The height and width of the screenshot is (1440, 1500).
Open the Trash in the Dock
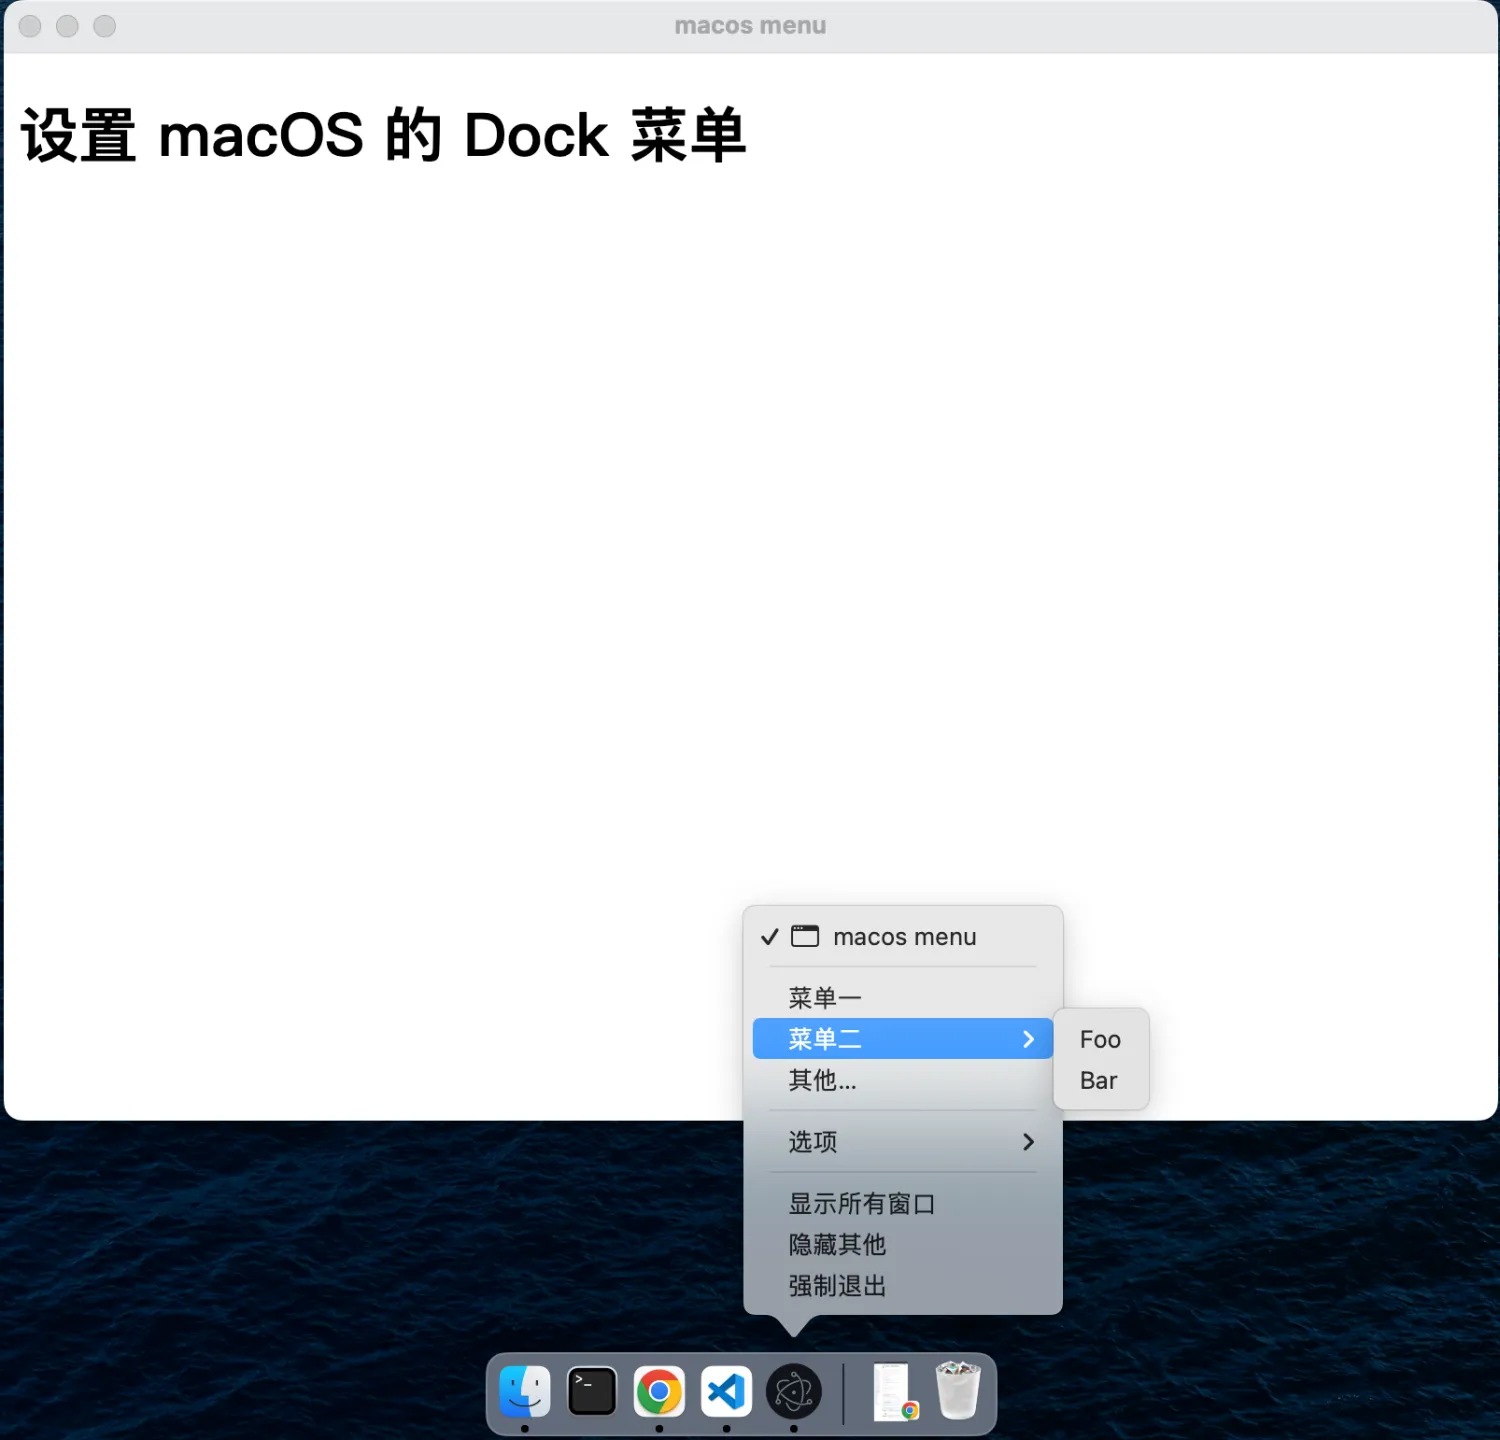point(958,1390)
